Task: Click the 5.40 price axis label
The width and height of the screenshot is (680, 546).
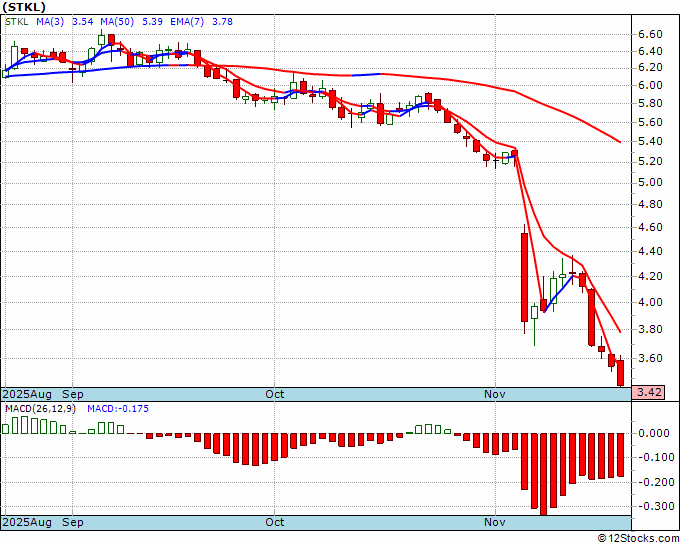Action: [650, 141]
